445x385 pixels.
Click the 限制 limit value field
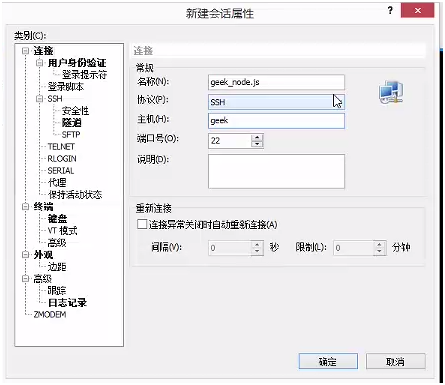click(x=353, y=248)
